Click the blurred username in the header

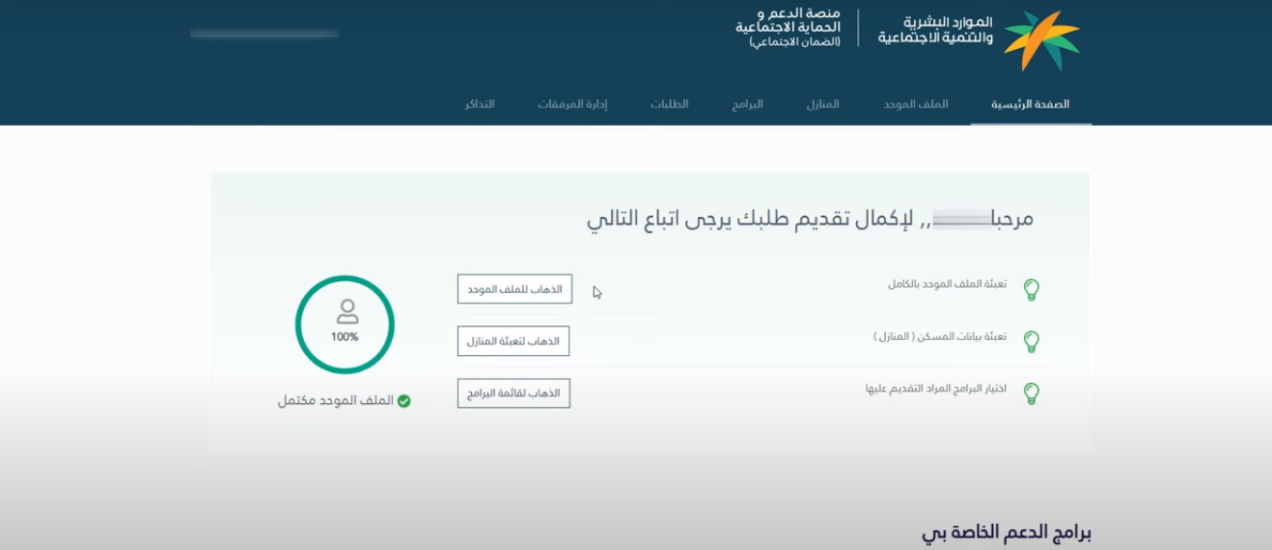pos(264,34)
